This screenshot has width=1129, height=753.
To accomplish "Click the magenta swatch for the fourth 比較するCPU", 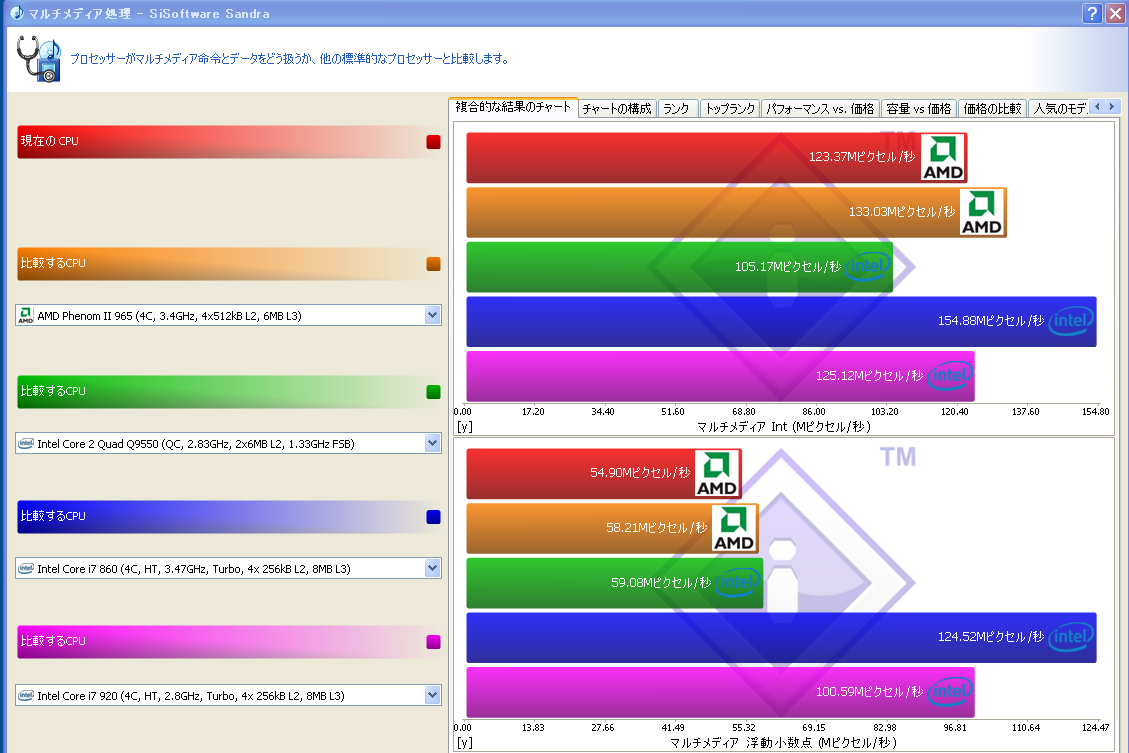I will coord(433,642).
